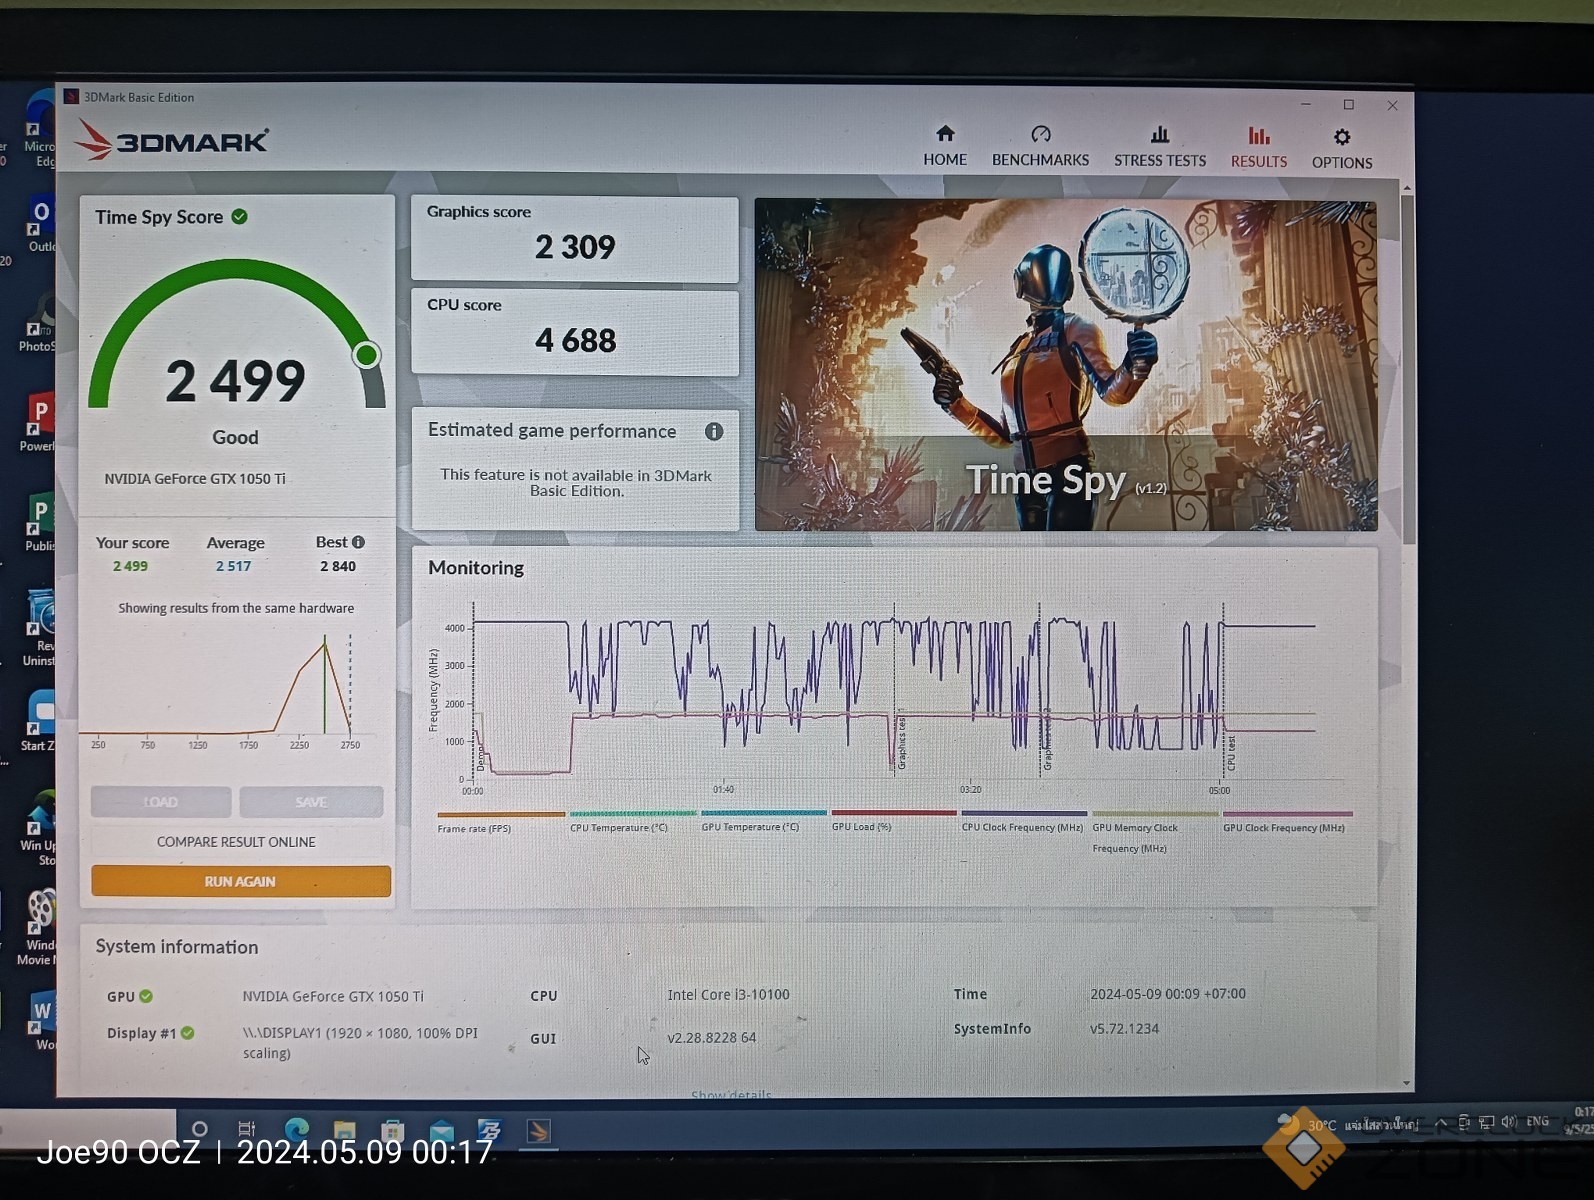Open the BENCHMARKS tab
The image size is (1594, 1200).
[x=1040, y=146]
